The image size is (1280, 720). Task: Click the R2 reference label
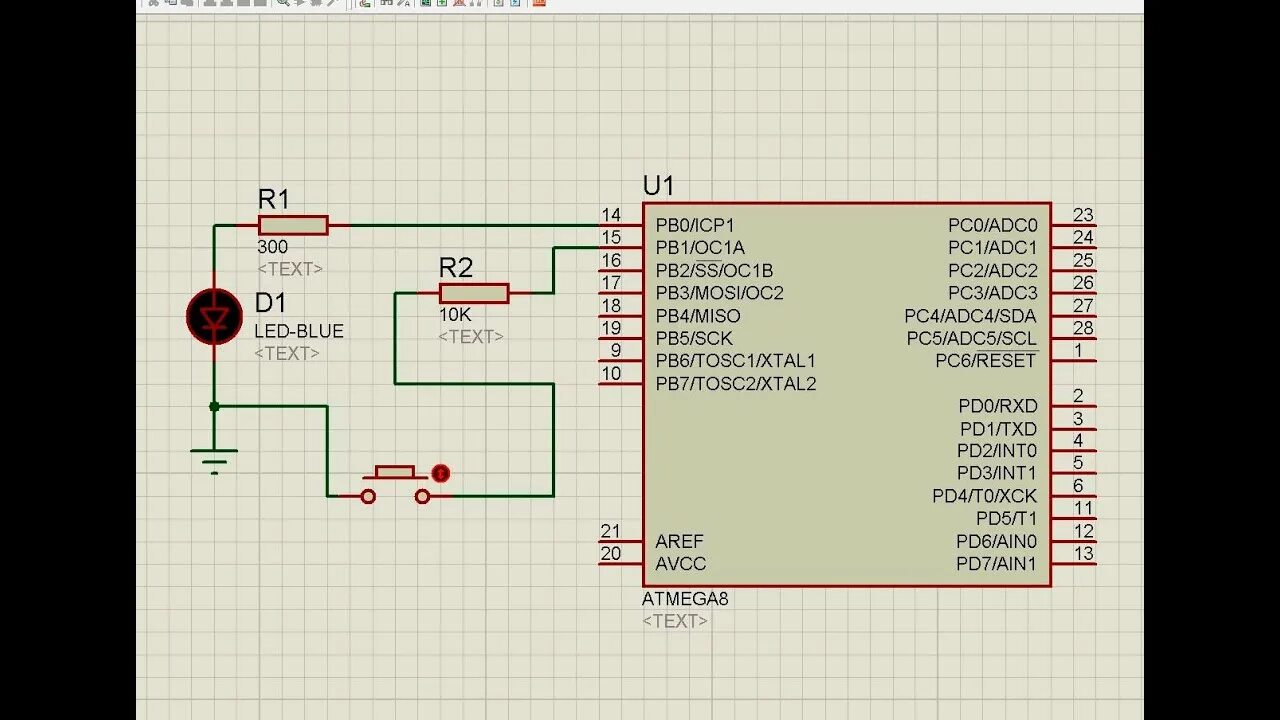point(456,268)
